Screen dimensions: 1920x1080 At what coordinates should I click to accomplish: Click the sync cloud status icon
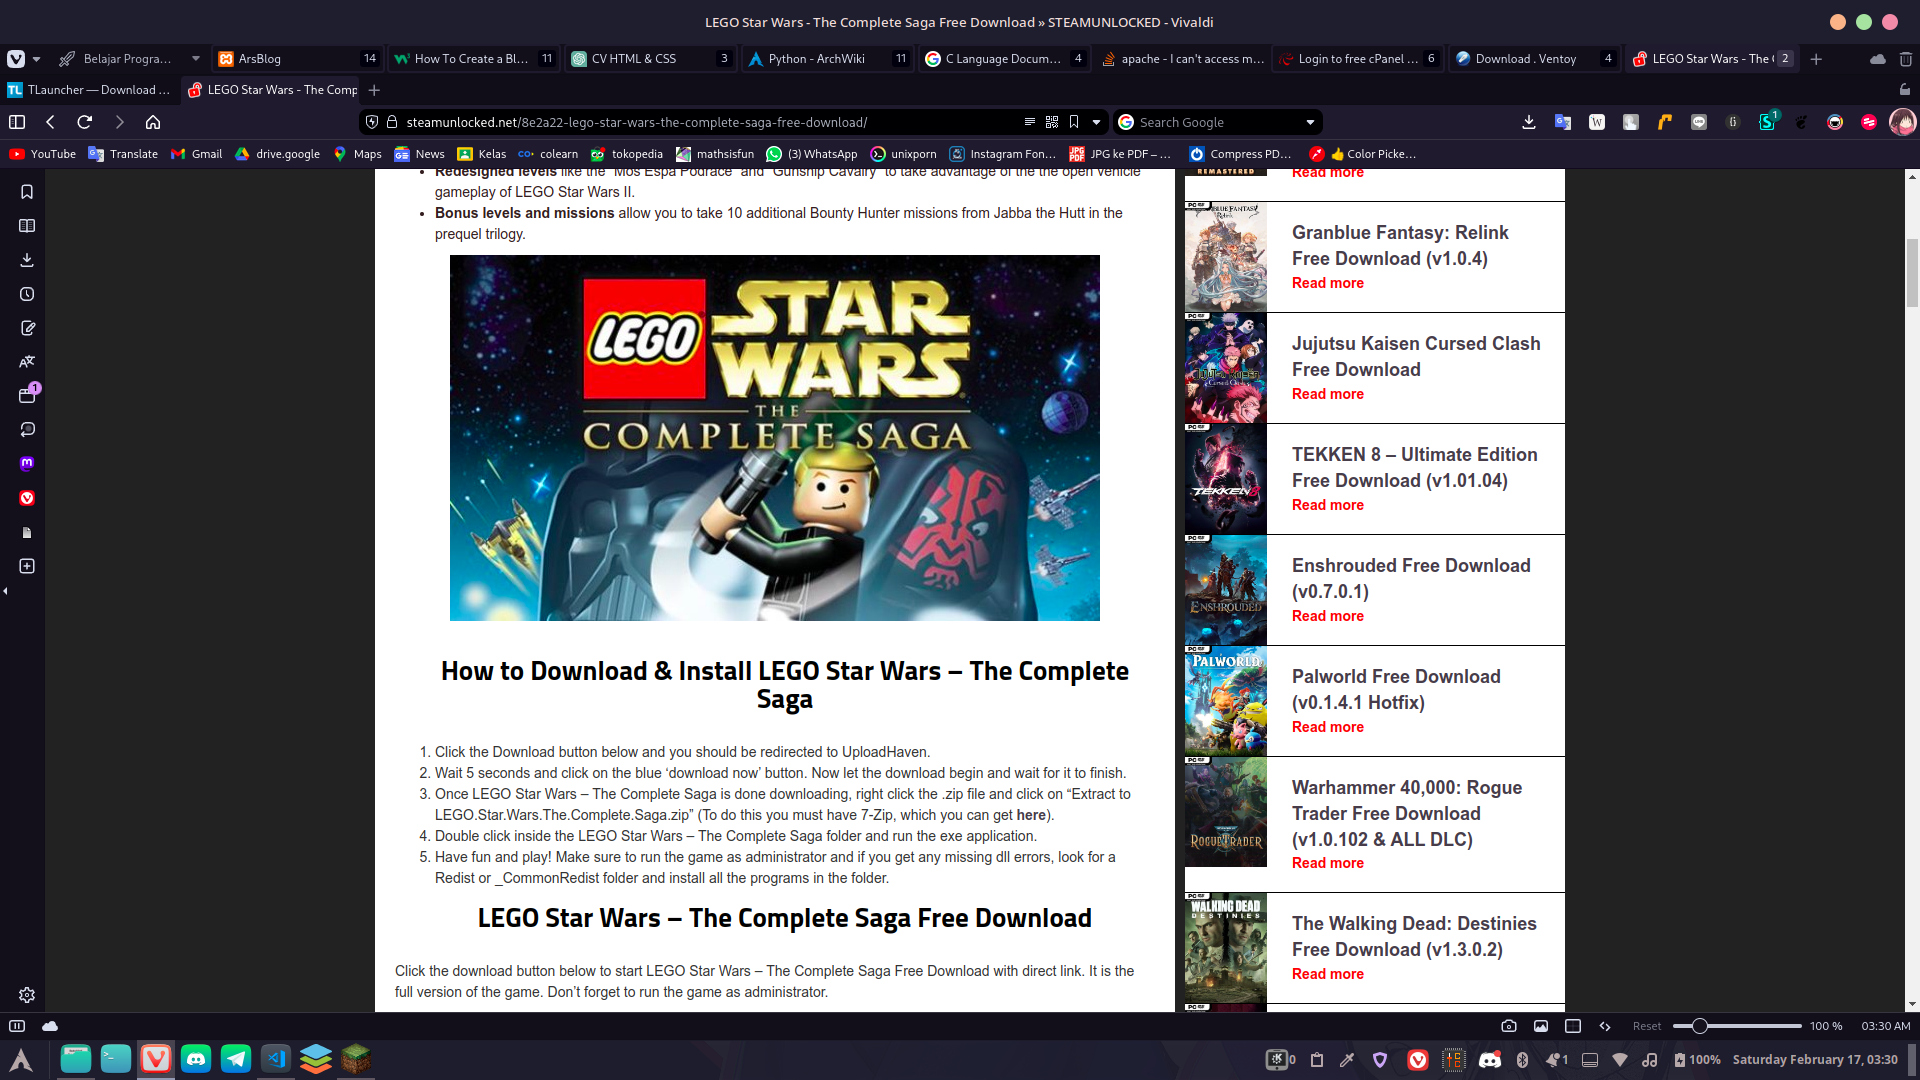[x=50, y=1026]
